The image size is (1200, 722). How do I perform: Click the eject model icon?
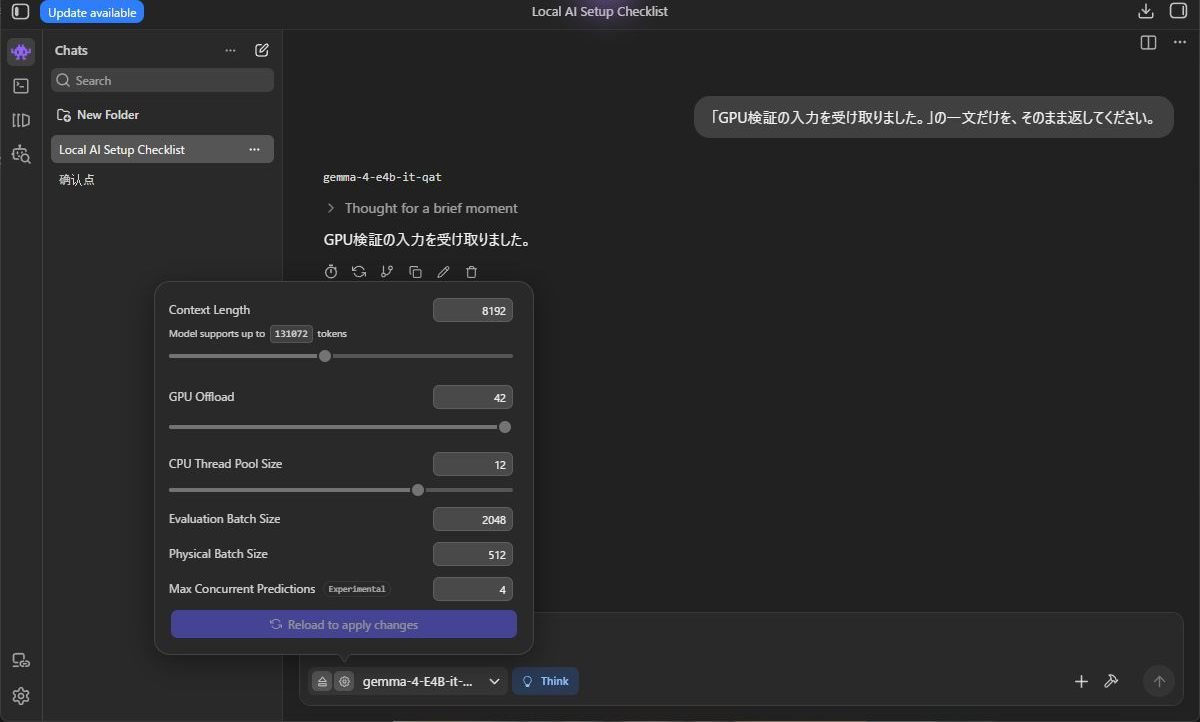(322, 681)
